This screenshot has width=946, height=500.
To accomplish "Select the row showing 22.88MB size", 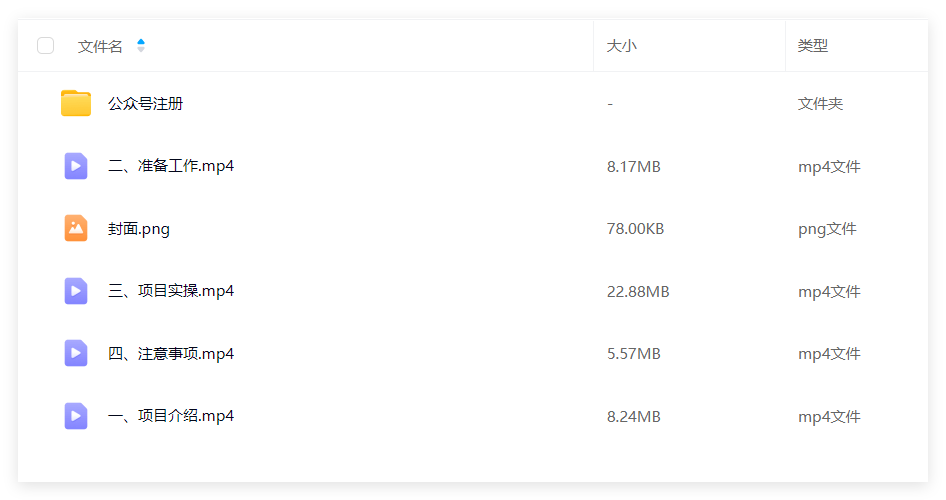I will [473, 291].
